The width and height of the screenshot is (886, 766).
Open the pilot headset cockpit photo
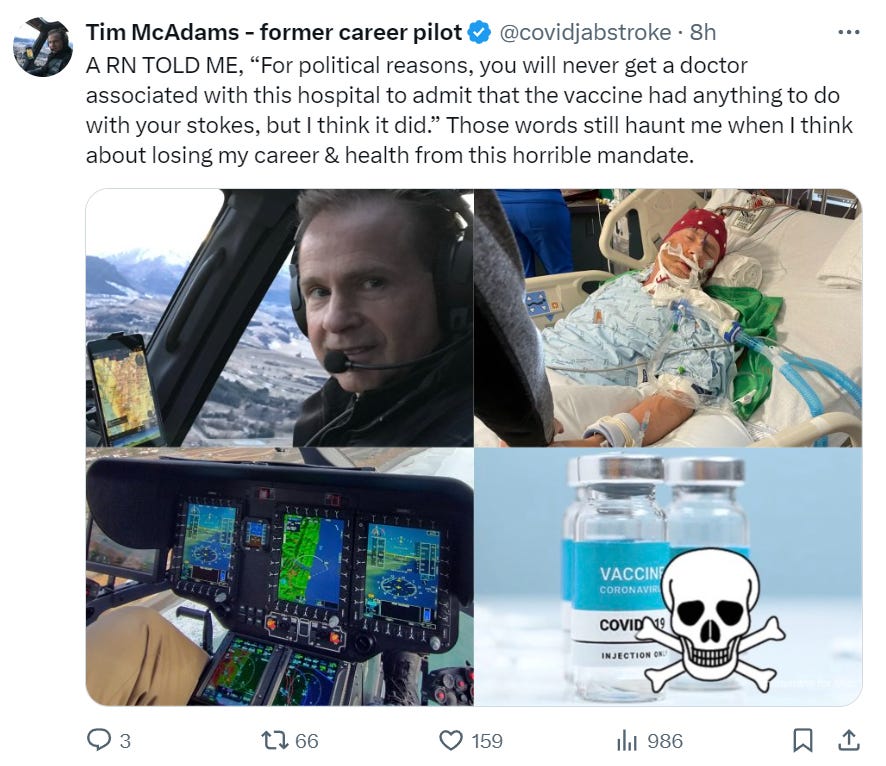(280, 318)
